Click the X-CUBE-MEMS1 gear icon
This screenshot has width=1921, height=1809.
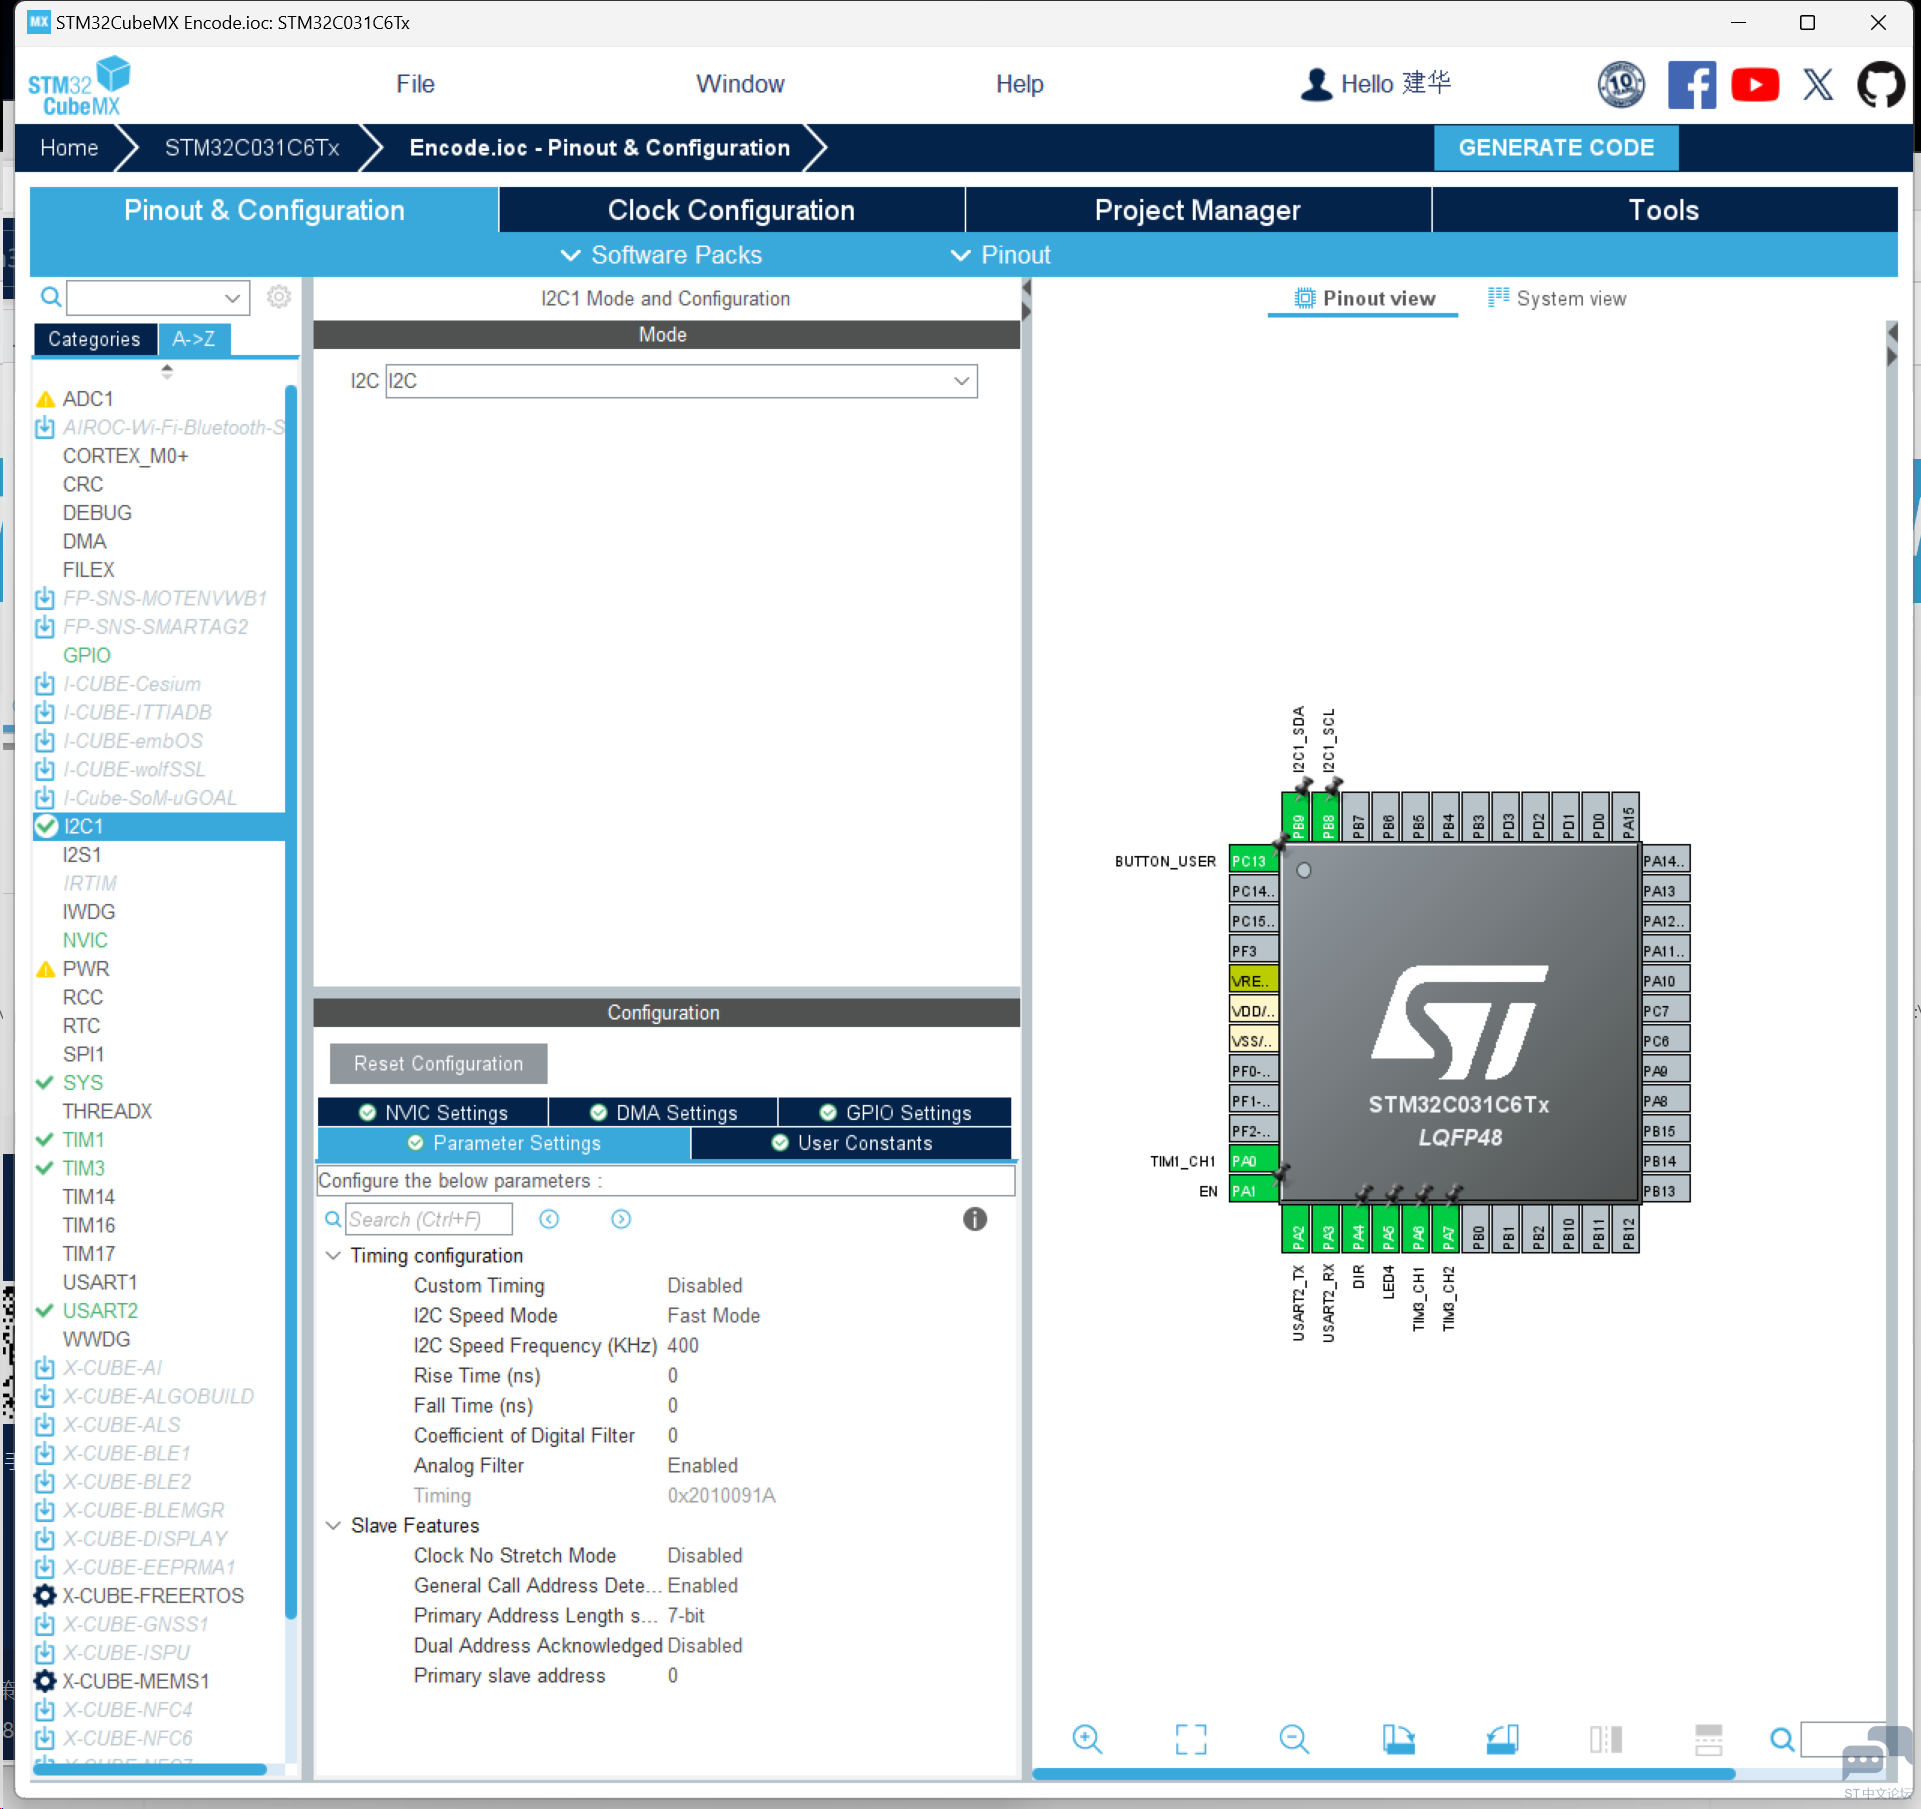[x=45, y=1681]
